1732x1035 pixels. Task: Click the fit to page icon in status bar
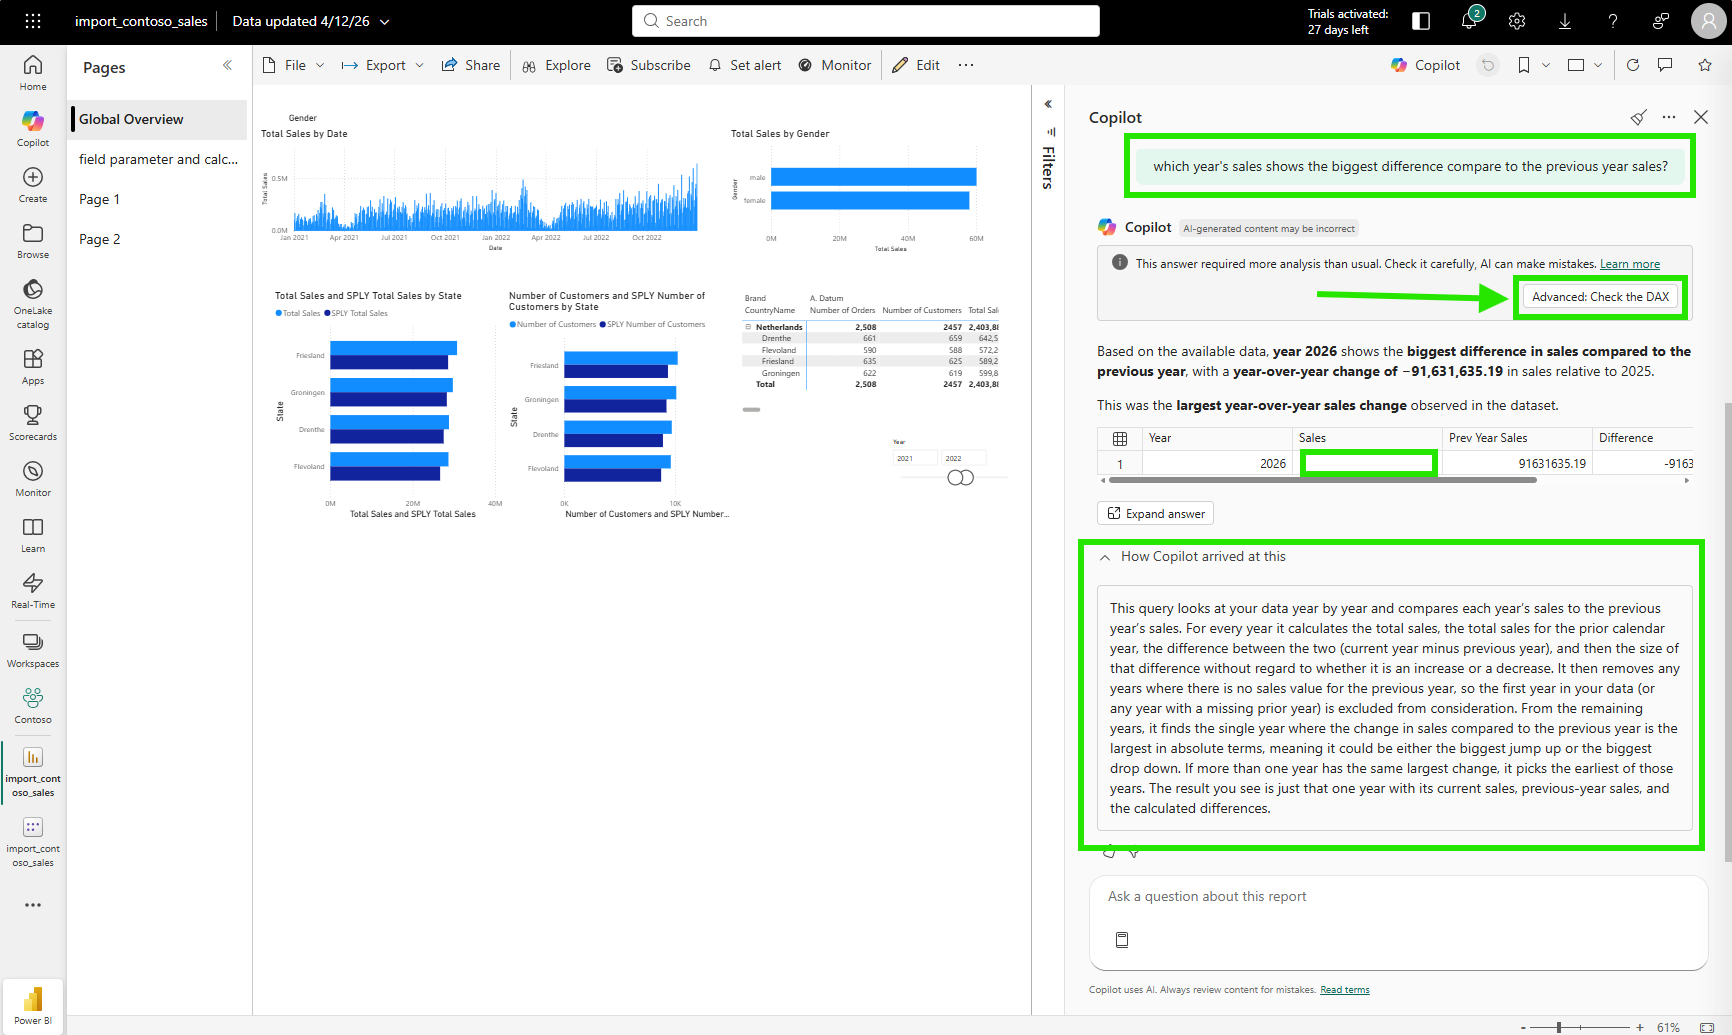(x=1707, y=1027)
